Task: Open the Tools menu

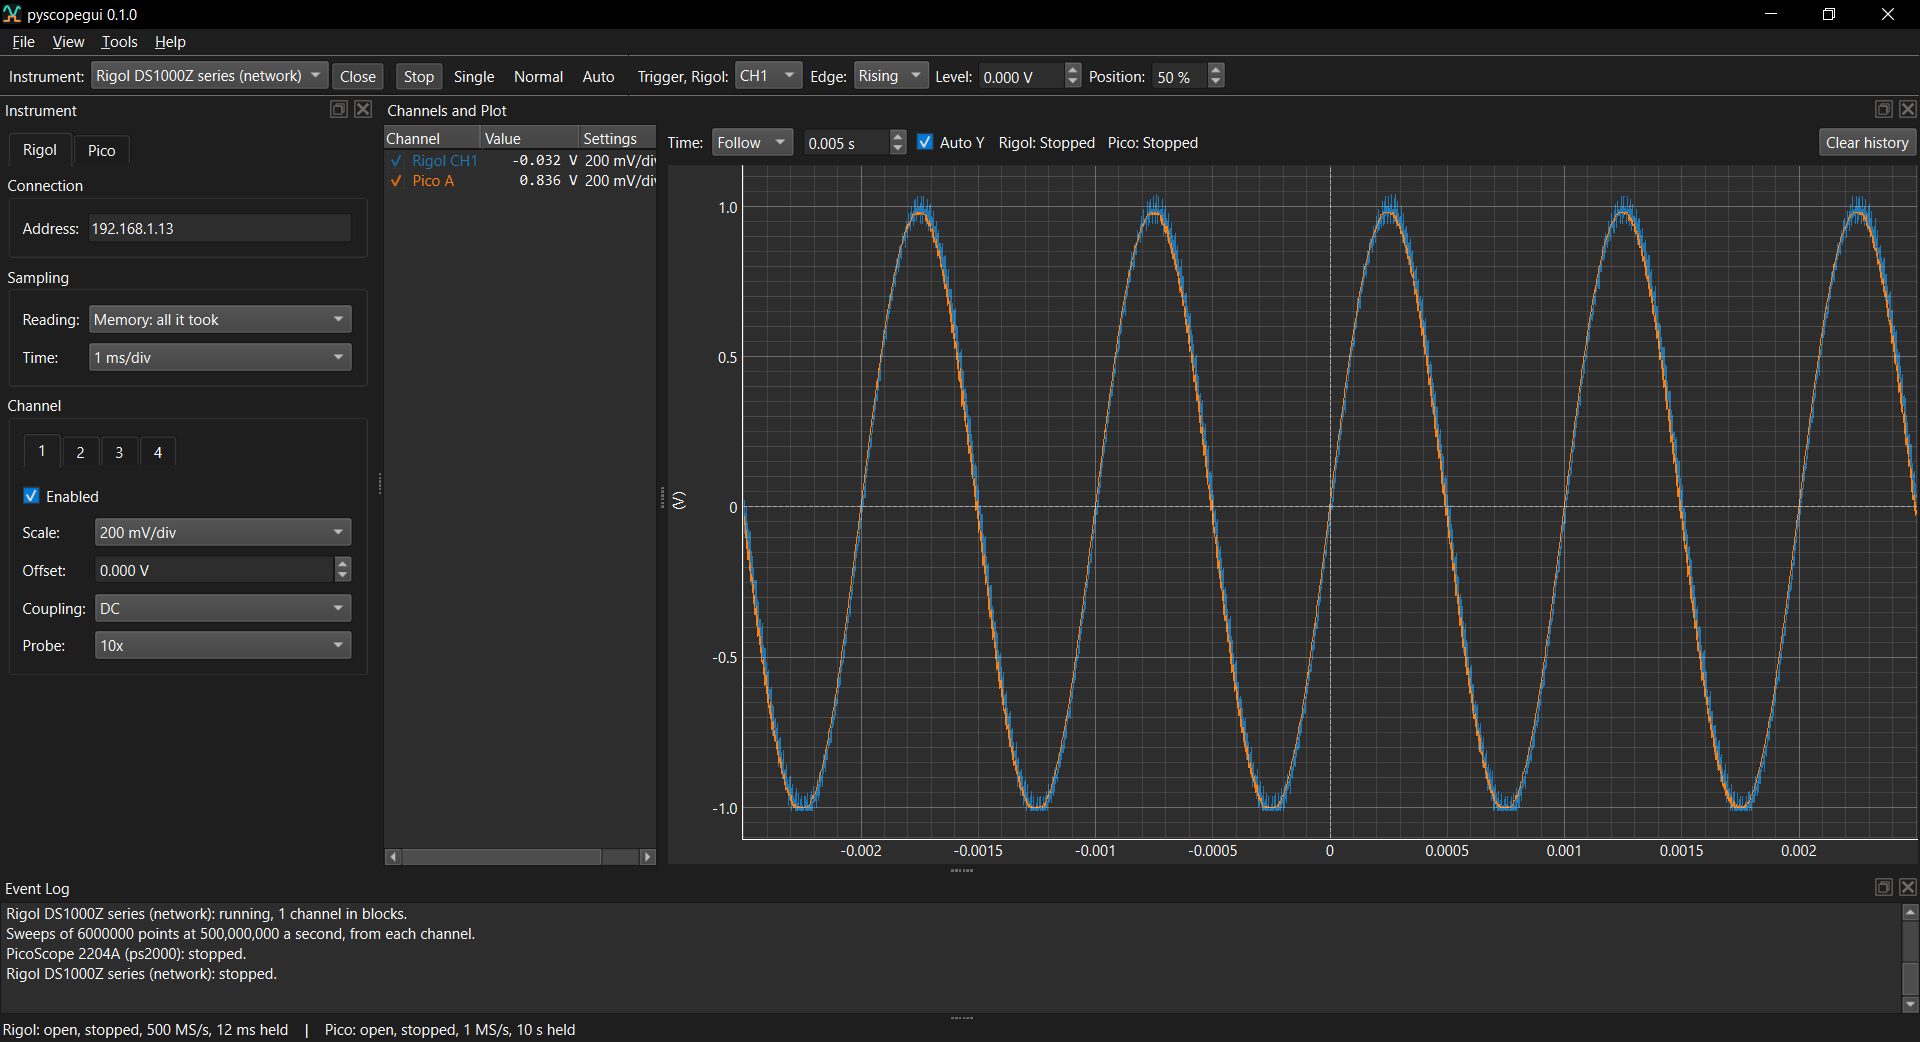Action: pyautogui.click(x=119, y=42)
